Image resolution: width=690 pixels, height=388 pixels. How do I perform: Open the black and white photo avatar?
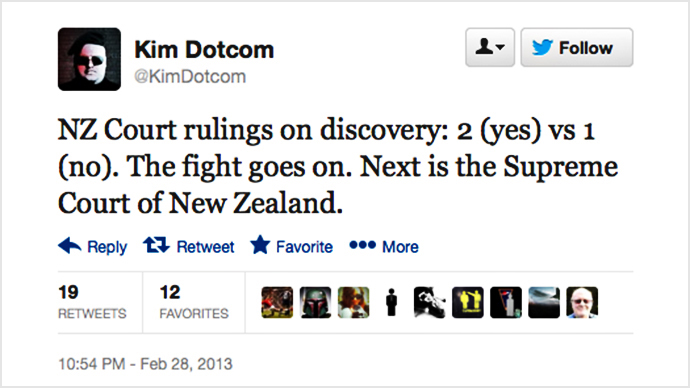click(x=429, y=303)
